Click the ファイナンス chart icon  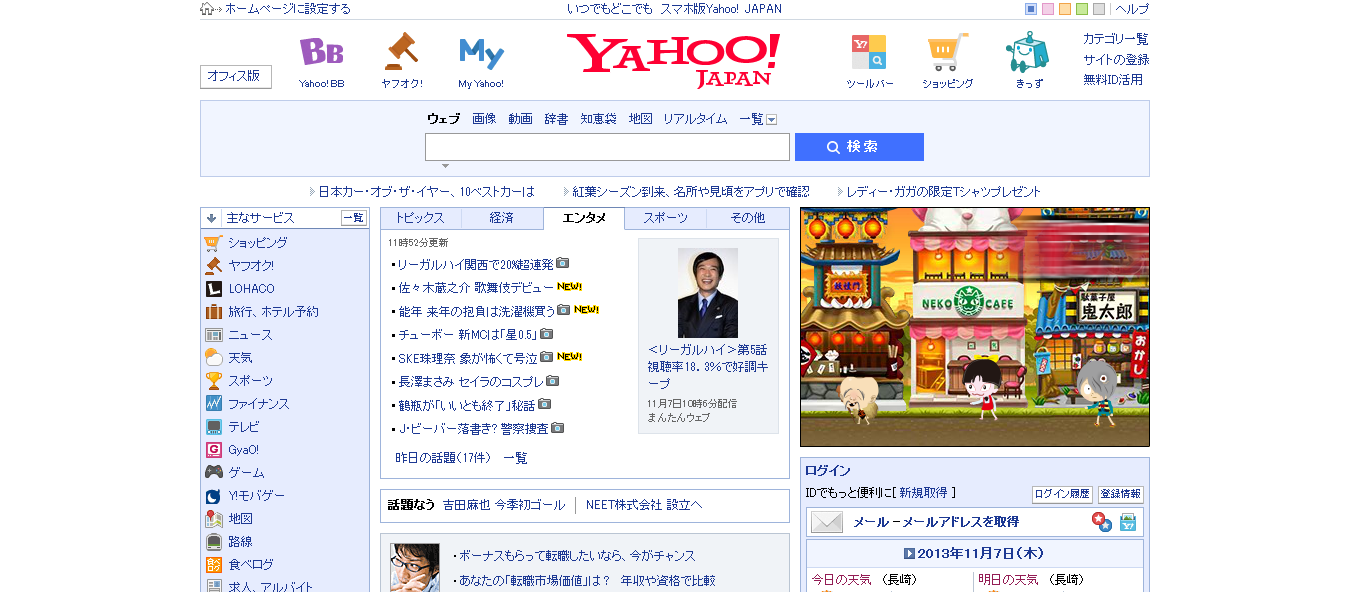[213, 403]
